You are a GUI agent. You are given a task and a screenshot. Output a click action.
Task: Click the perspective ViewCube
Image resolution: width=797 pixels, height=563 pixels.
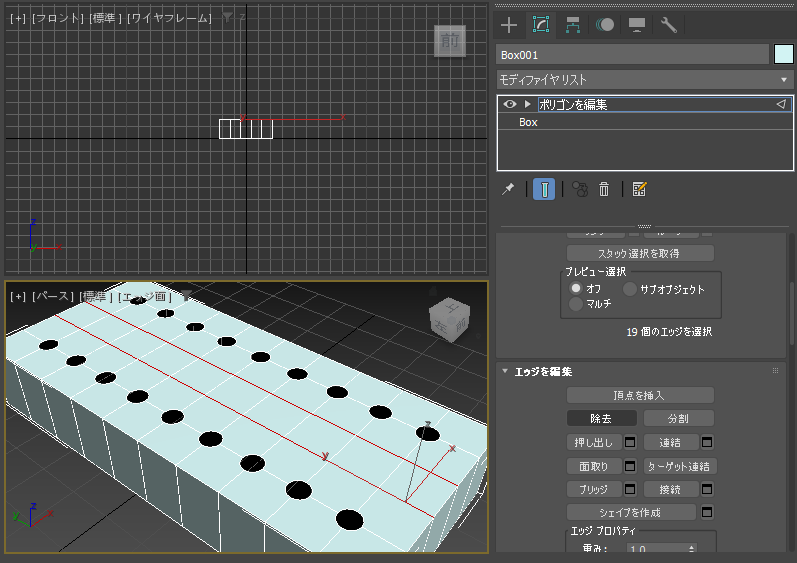coord(450,319)
